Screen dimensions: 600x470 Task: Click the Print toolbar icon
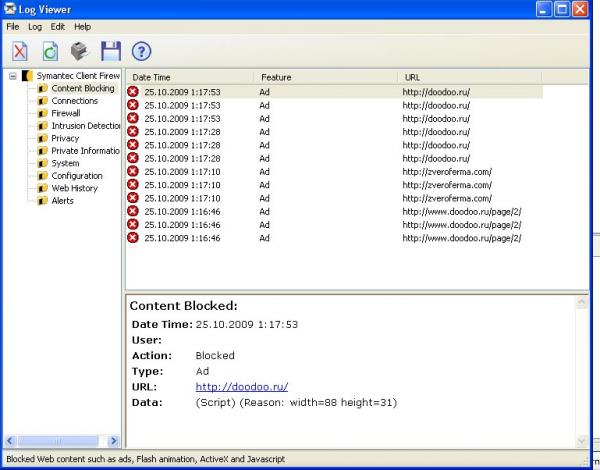80,51
